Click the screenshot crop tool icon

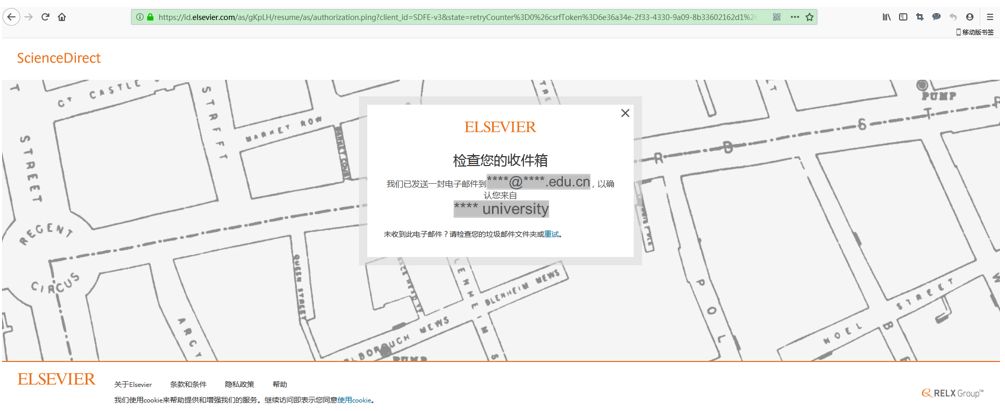[x=920, y=17]
